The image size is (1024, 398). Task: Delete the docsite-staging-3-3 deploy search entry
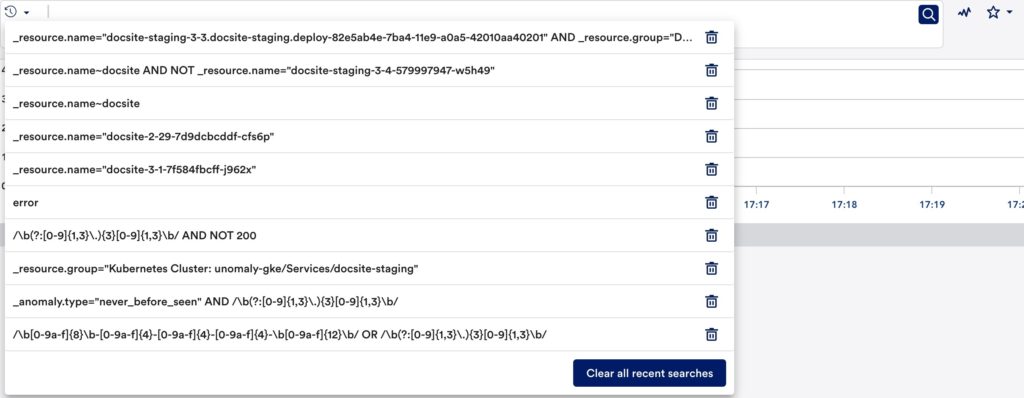pos(712,37)
